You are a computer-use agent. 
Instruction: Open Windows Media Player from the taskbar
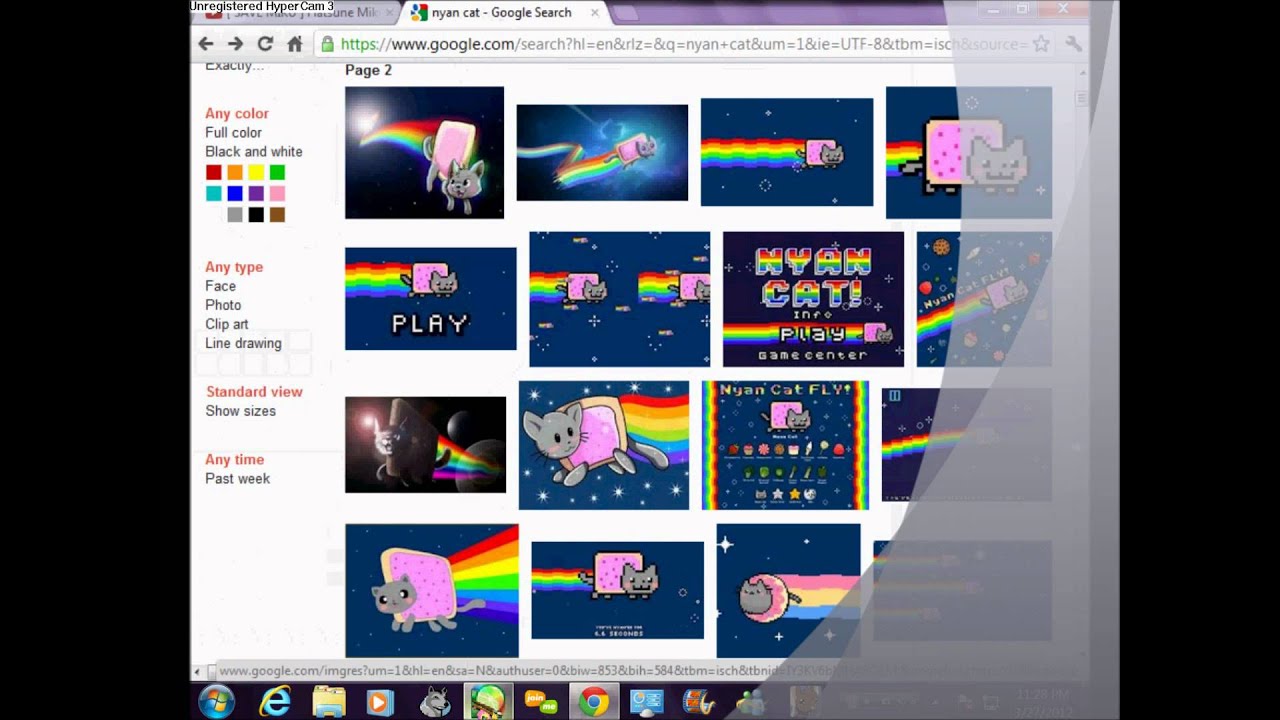pos(379,702)
